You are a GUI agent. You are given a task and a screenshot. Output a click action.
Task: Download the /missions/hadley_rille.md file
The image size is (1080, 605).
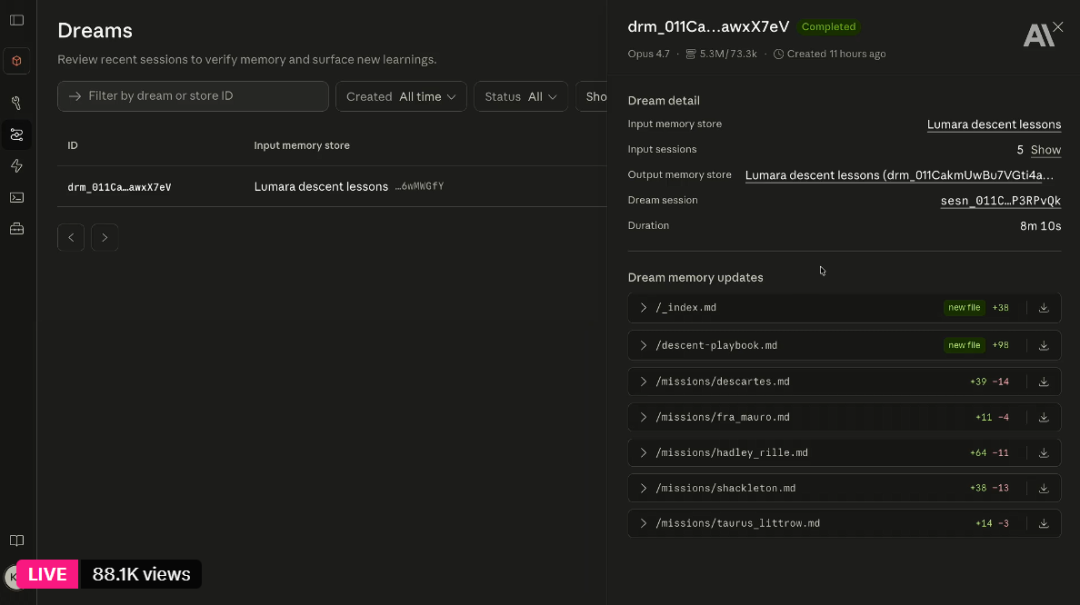1043,453
